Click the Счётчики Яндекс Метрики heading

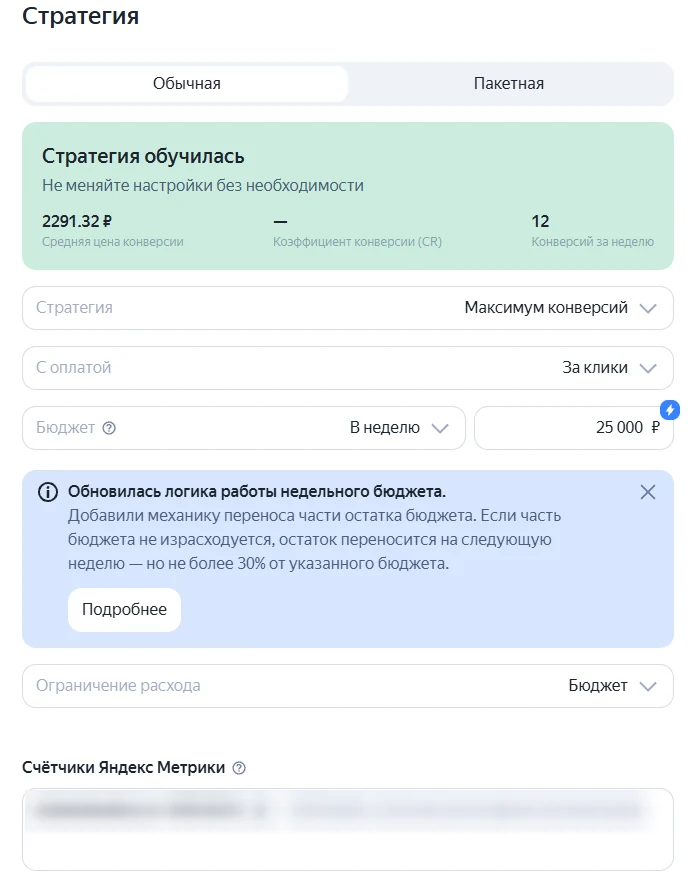tap(123, 768)
